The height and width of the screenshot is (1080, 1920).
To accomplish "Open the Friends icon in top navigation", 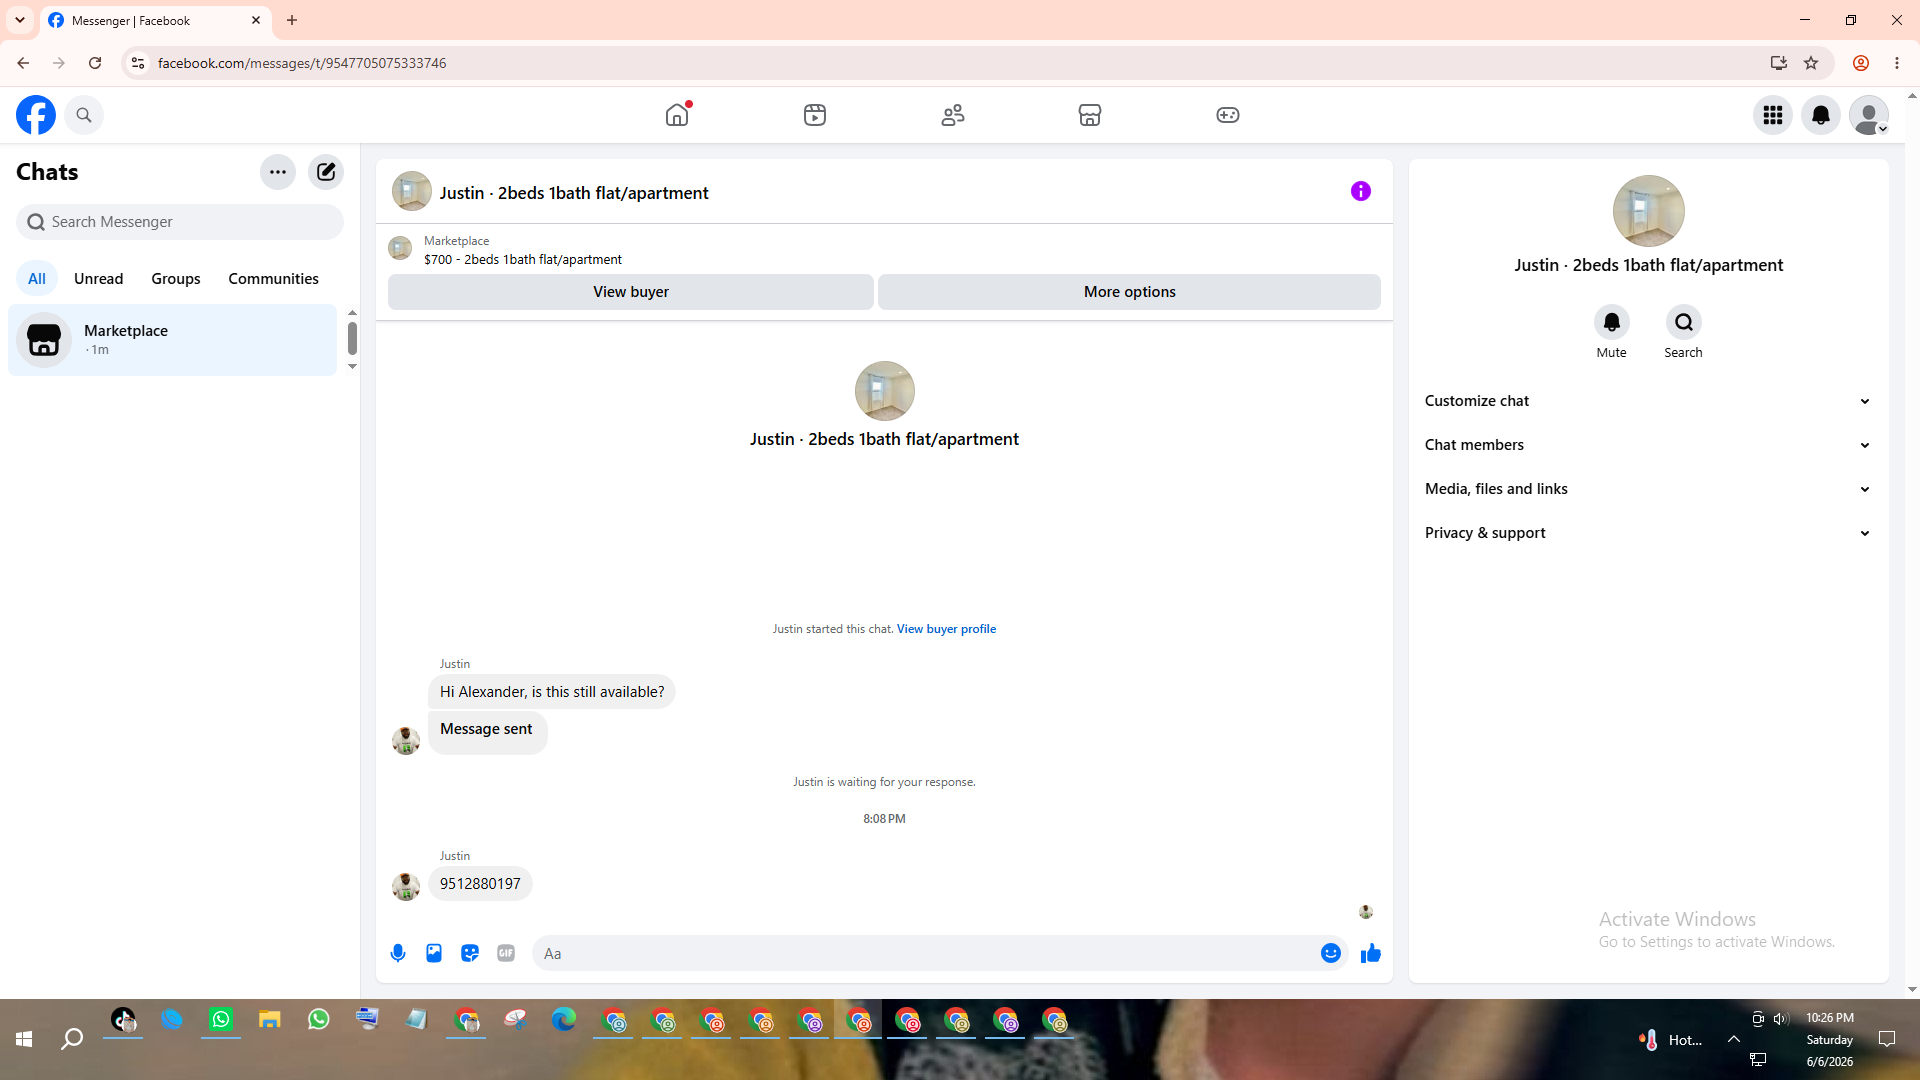I will 953,115.
